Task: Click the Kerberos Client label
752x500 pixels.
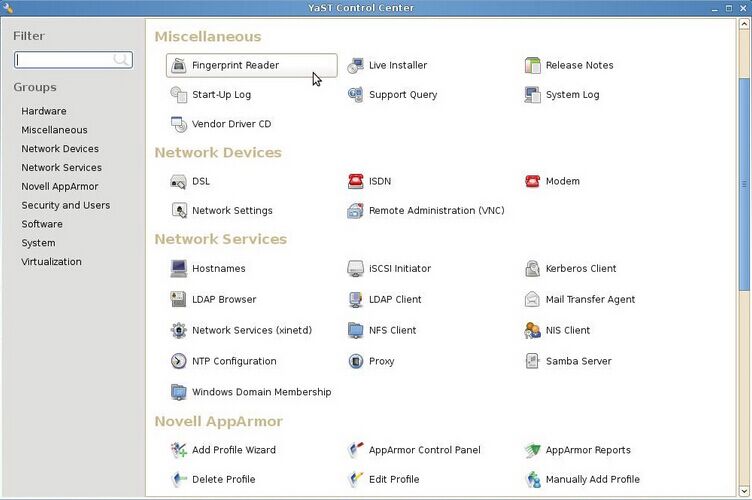Action: [581, 268]
